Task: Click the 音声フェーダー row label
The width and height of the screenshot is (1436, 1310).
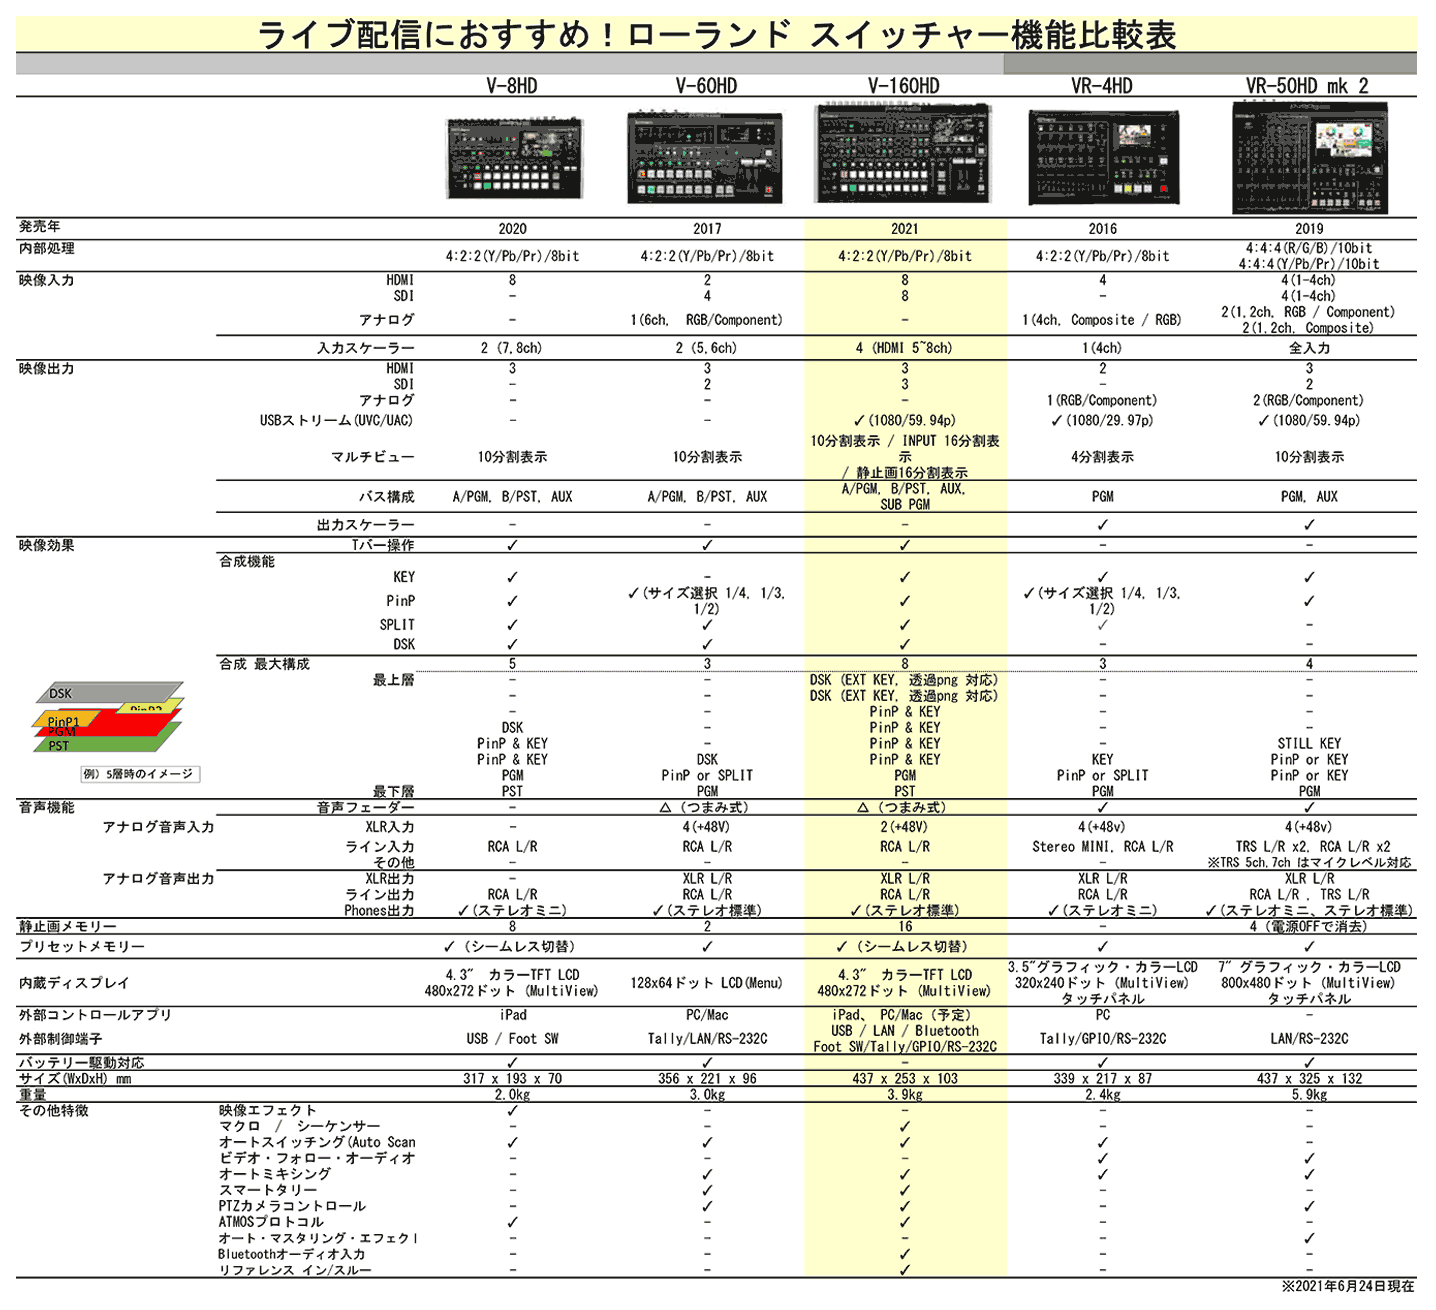Action: coord(366,807)
